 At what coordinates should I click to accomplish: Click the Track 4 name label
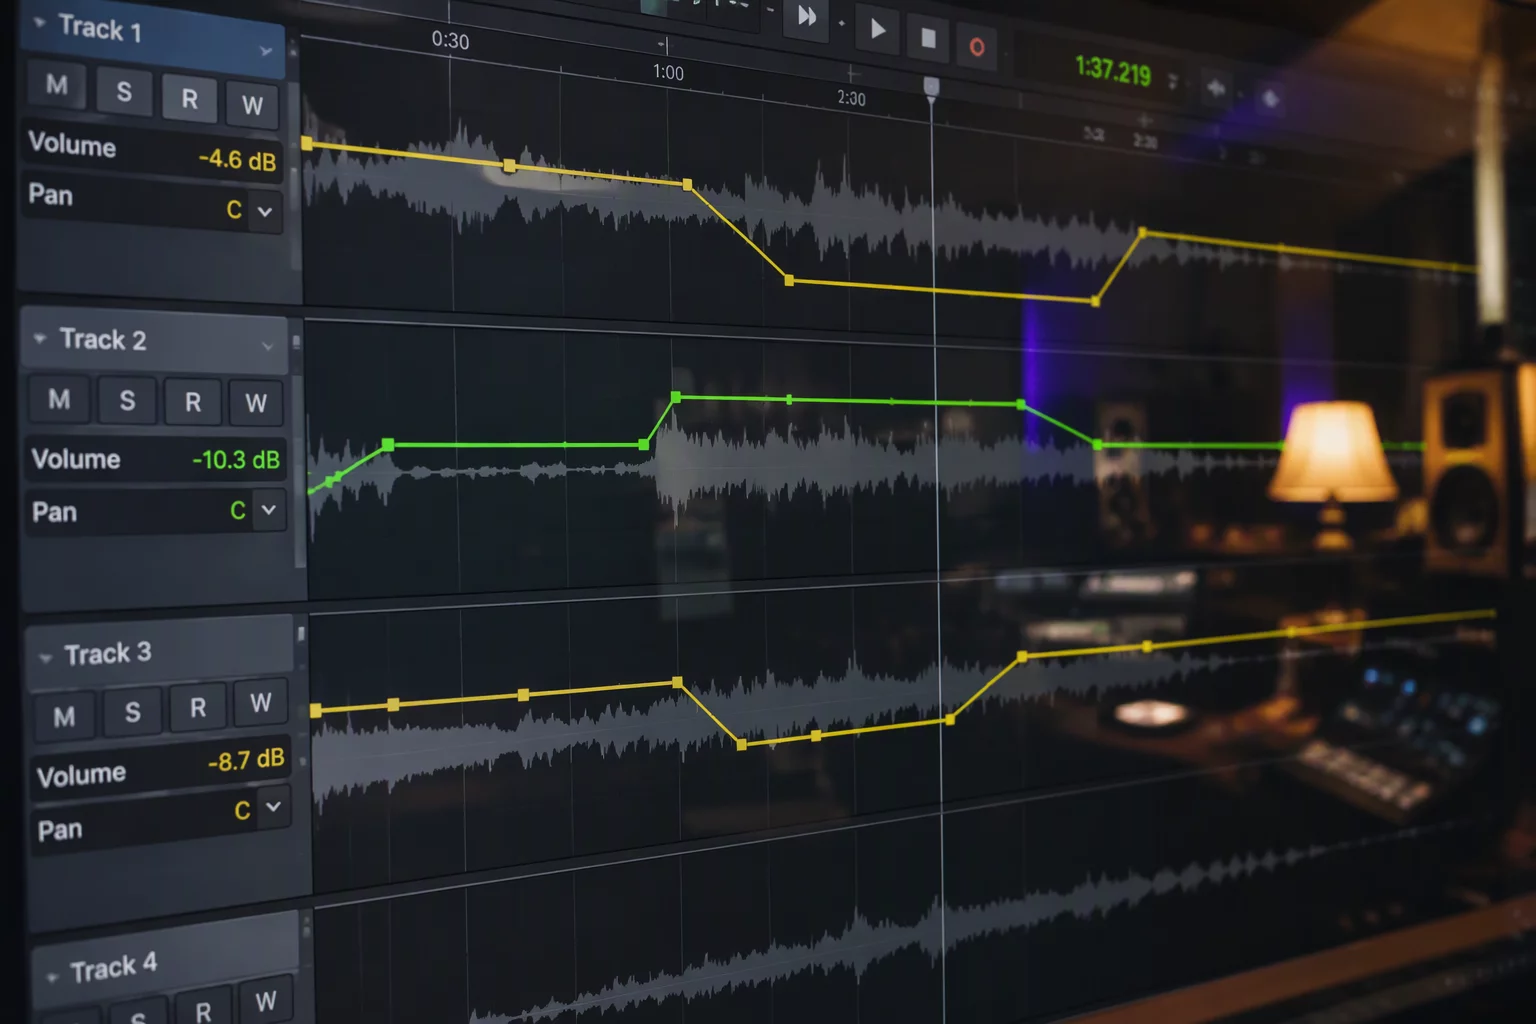click(x=114, y=967)
